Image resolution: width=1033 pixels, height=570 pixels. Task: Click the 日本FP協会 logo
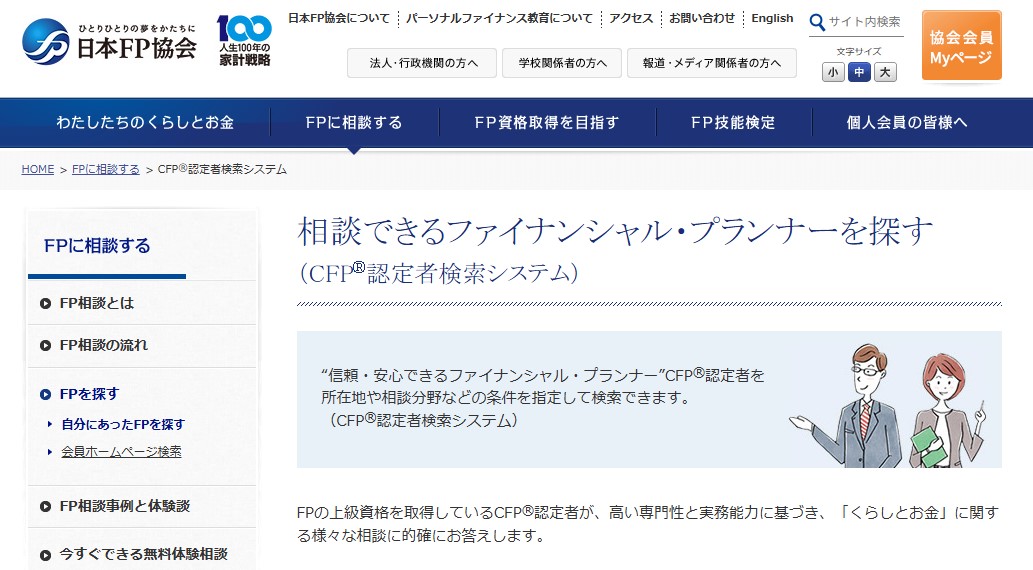(x=109, y=42)
